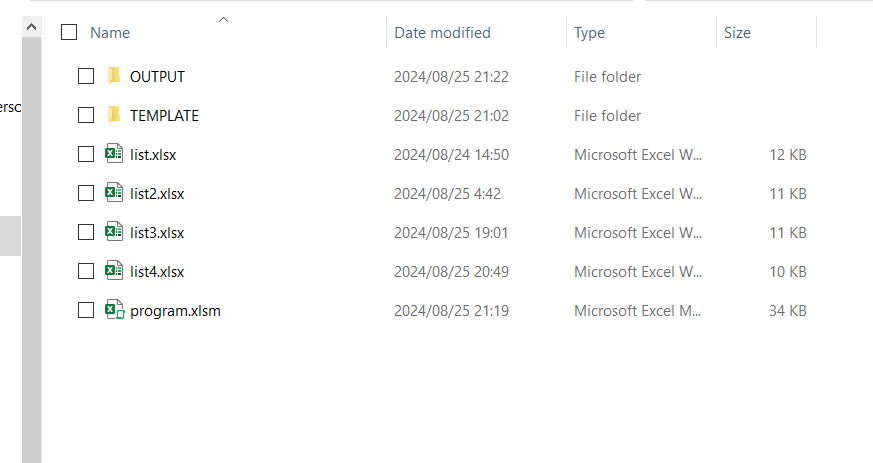The height and width of the screenshot is (463, 873).
Task: Click the list2.xlsx Excel file icon
Action: [114, 193]
